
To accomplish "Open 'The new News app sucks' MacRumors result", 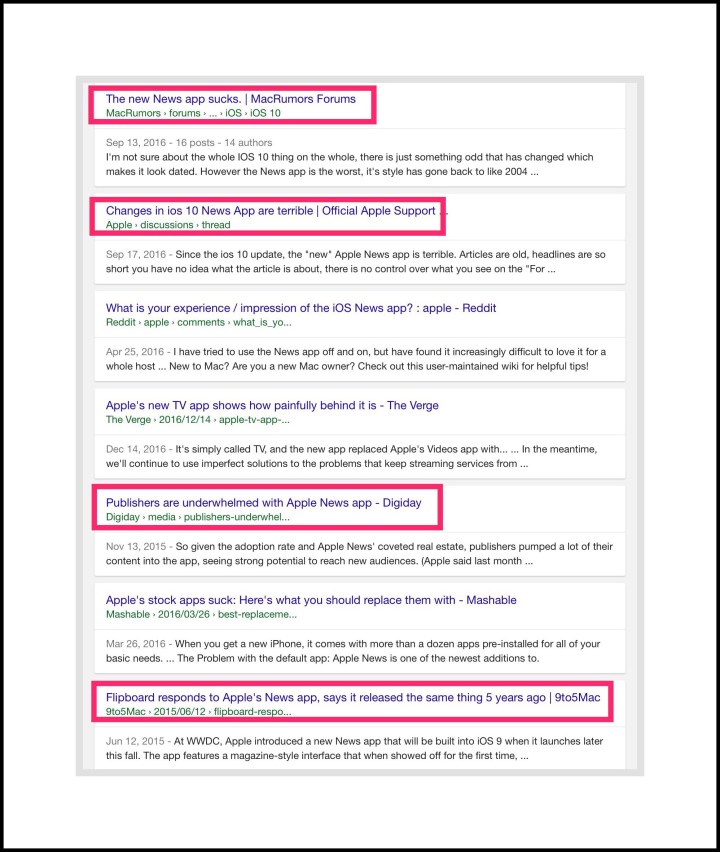I will point(230,99).
